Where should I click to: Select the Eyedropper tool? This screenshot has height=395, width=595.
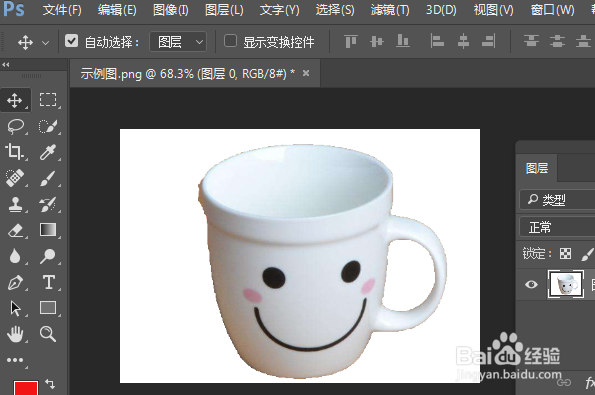[48, 152]
